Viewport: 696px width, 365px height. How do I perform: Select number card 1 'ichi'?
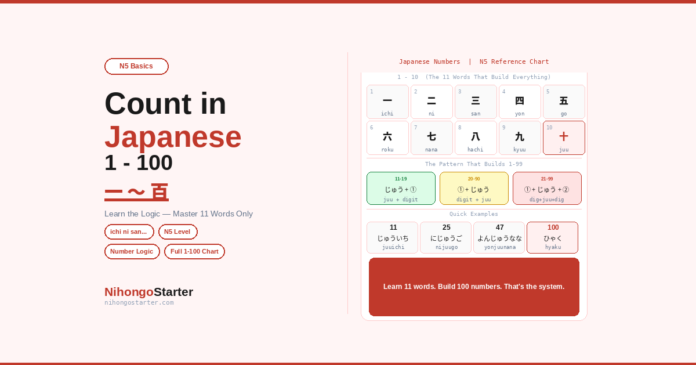point(388,102)
